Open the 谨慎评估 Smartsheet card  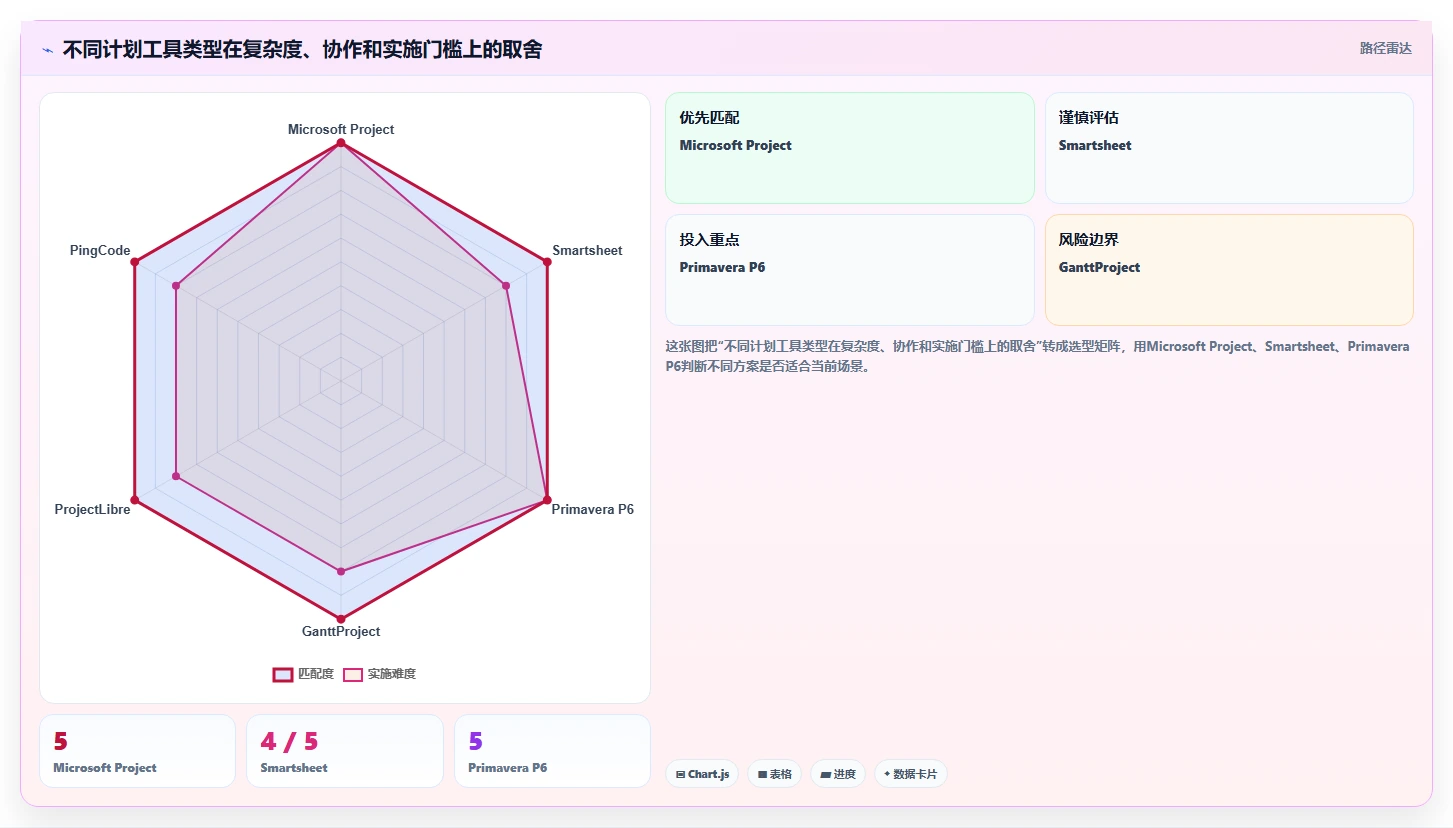1229,148
